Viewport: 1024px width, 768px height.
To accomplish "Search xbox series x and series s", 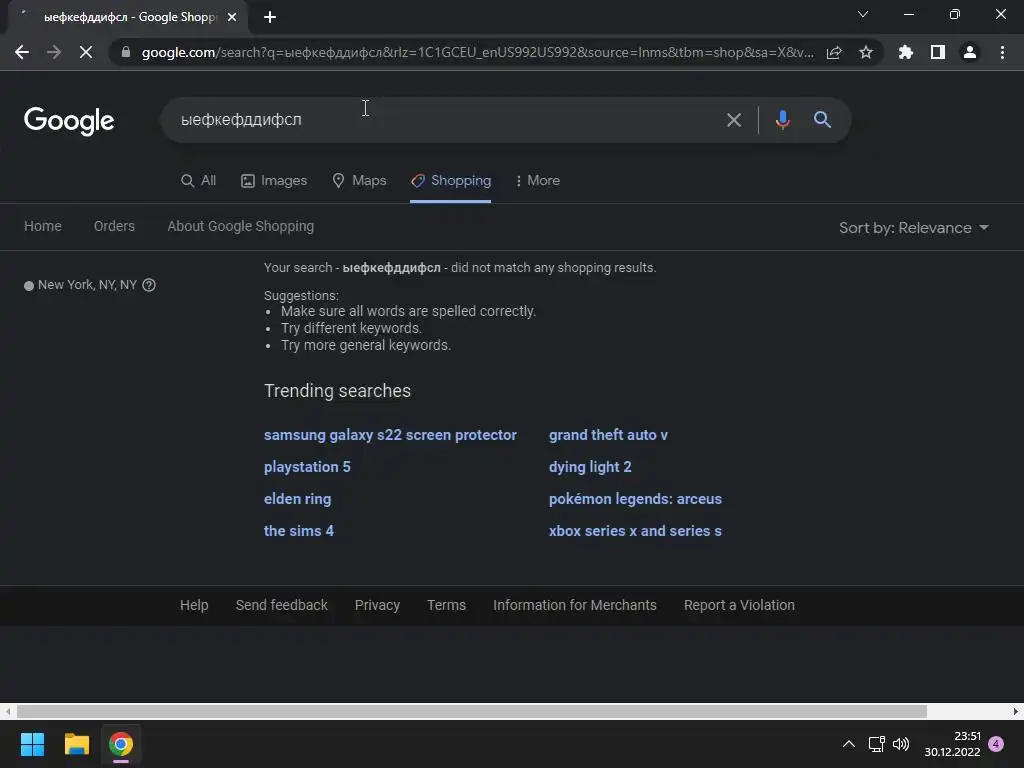I will click(x=635, y=531).
